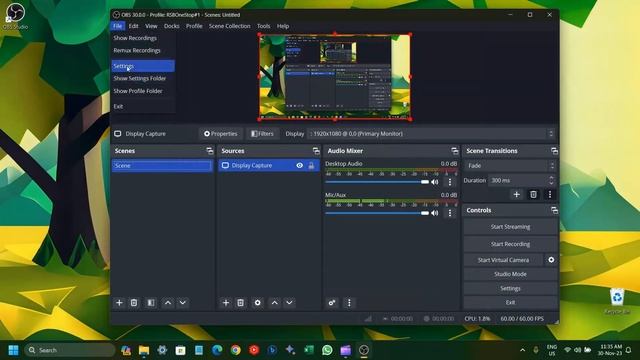Move source up with arrow icon
Image resolution: width=640 pixels, height=360 pixels.
[275, 303]
